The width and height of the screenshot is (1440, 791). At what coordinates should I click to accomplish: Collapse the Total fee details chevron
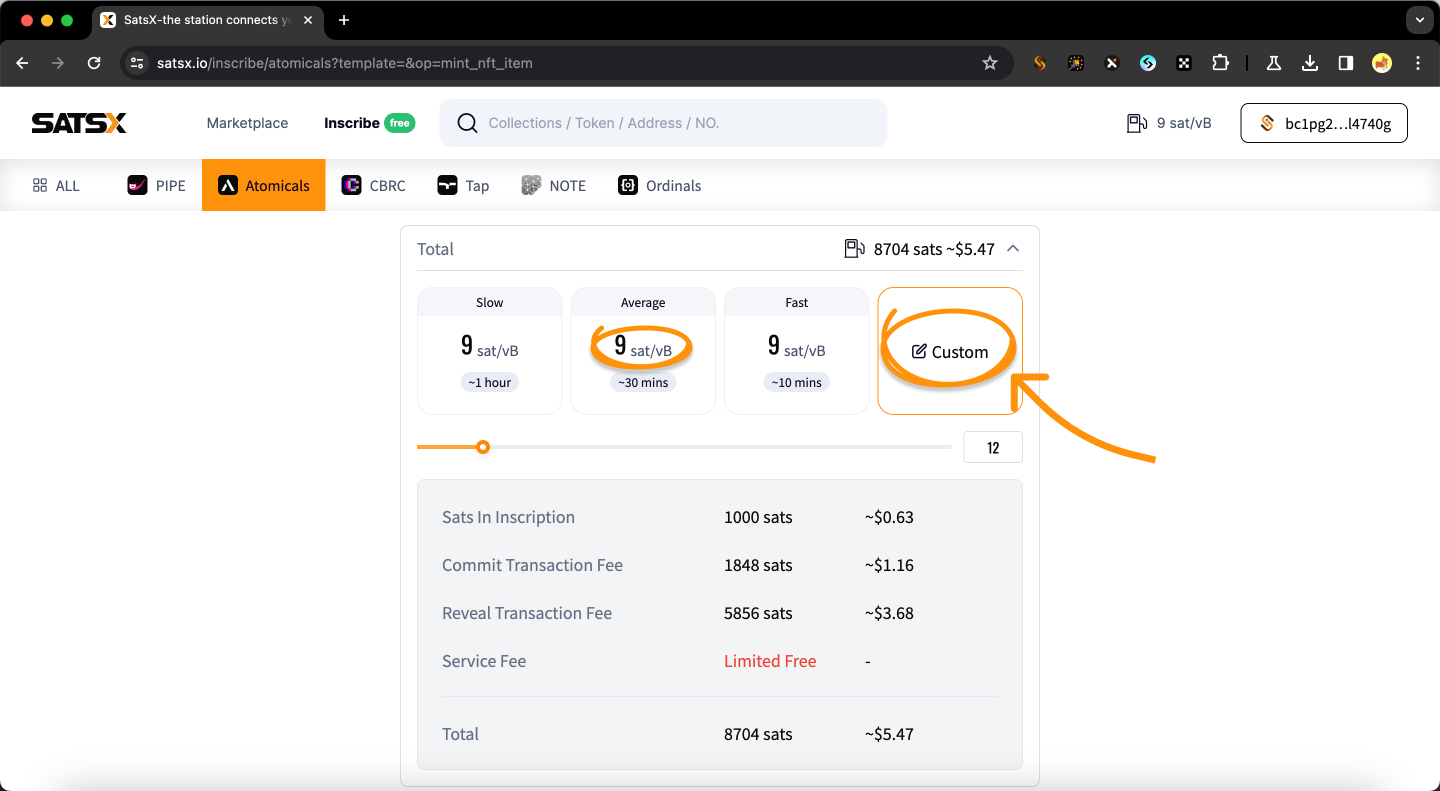[x=1013, y=249]
